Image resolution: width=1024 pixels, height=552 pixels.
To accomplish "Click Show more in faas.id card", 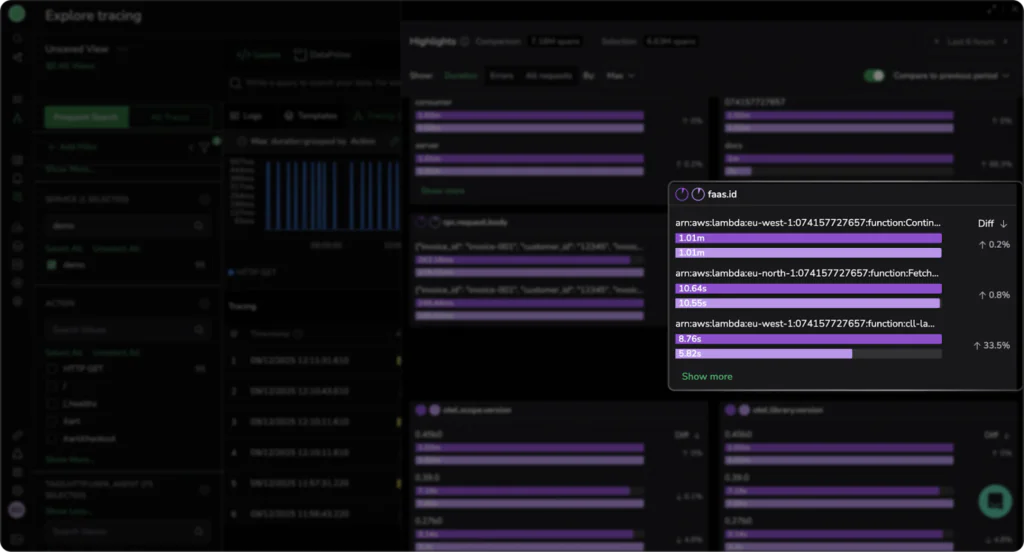I will 707,377.
